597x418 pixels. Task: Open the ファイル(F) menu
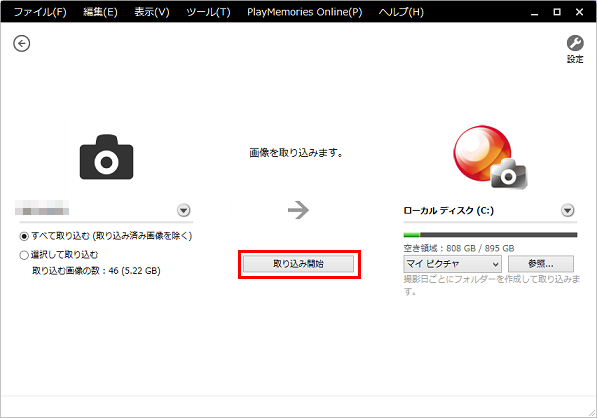40,12
